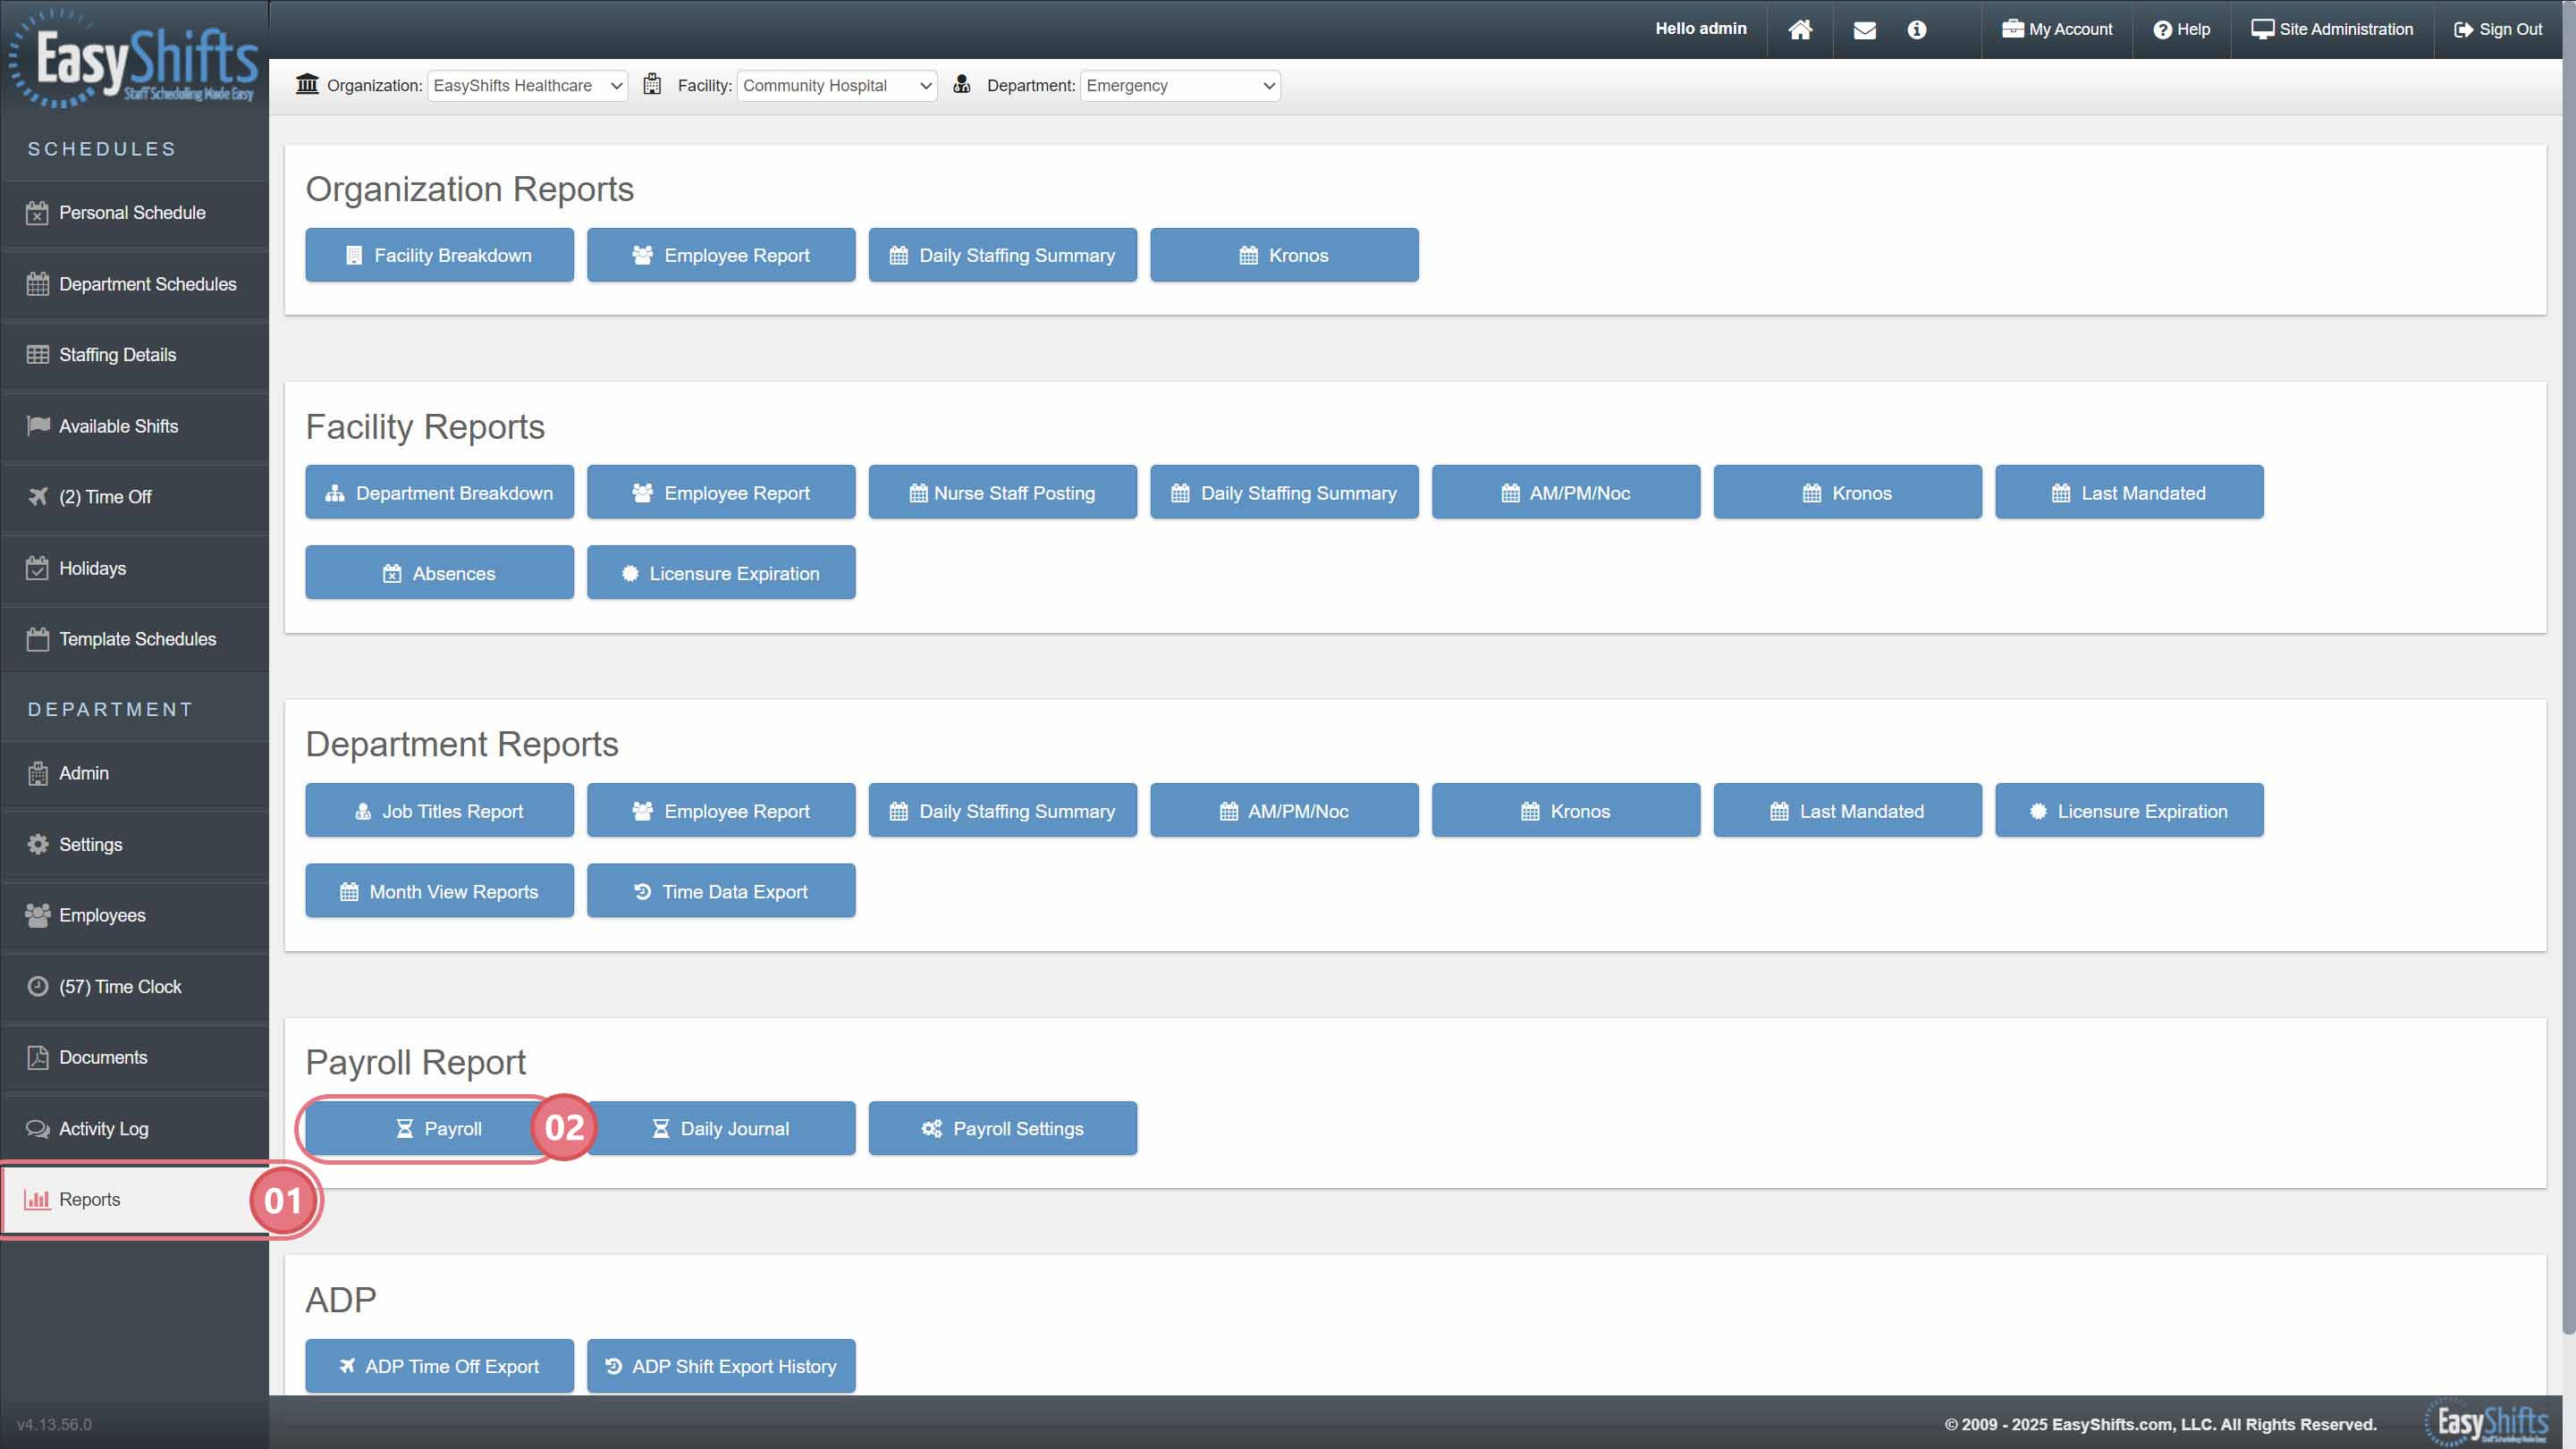Open Payroll Settings
The image size is (2576, 1449).
click(x=1002, y=1128)
